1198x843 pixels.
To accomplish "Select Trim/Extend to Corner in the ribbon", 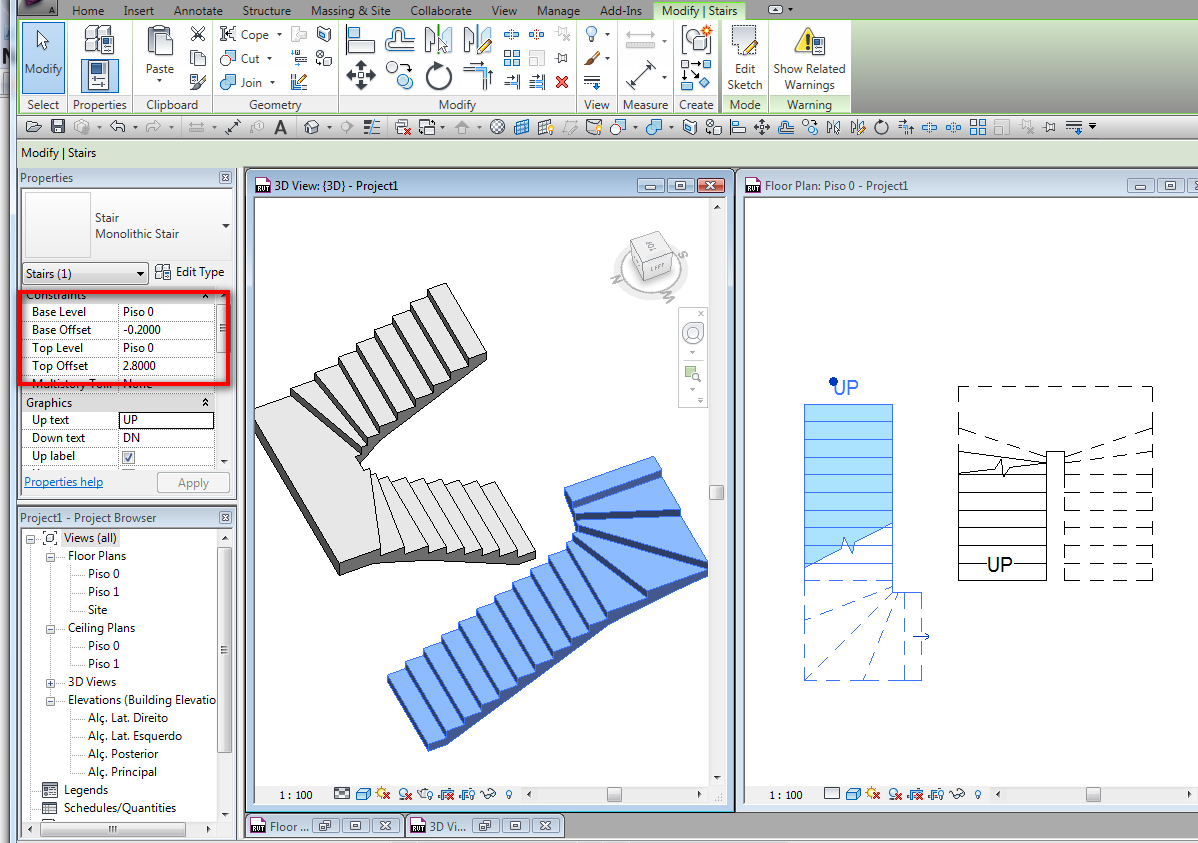I will (478, 76).
